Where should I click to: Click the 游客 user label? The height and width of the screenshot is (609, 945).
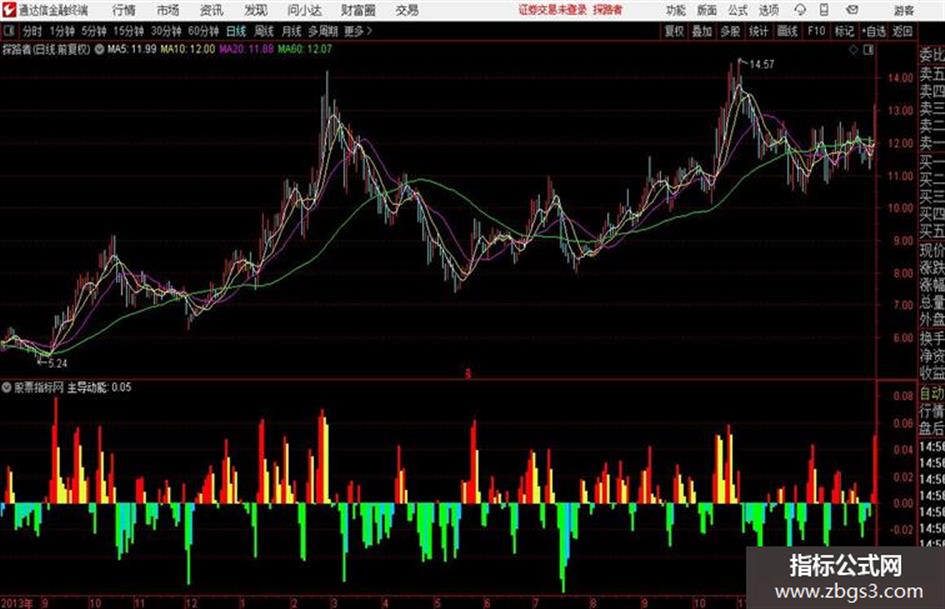pos(904,10)
